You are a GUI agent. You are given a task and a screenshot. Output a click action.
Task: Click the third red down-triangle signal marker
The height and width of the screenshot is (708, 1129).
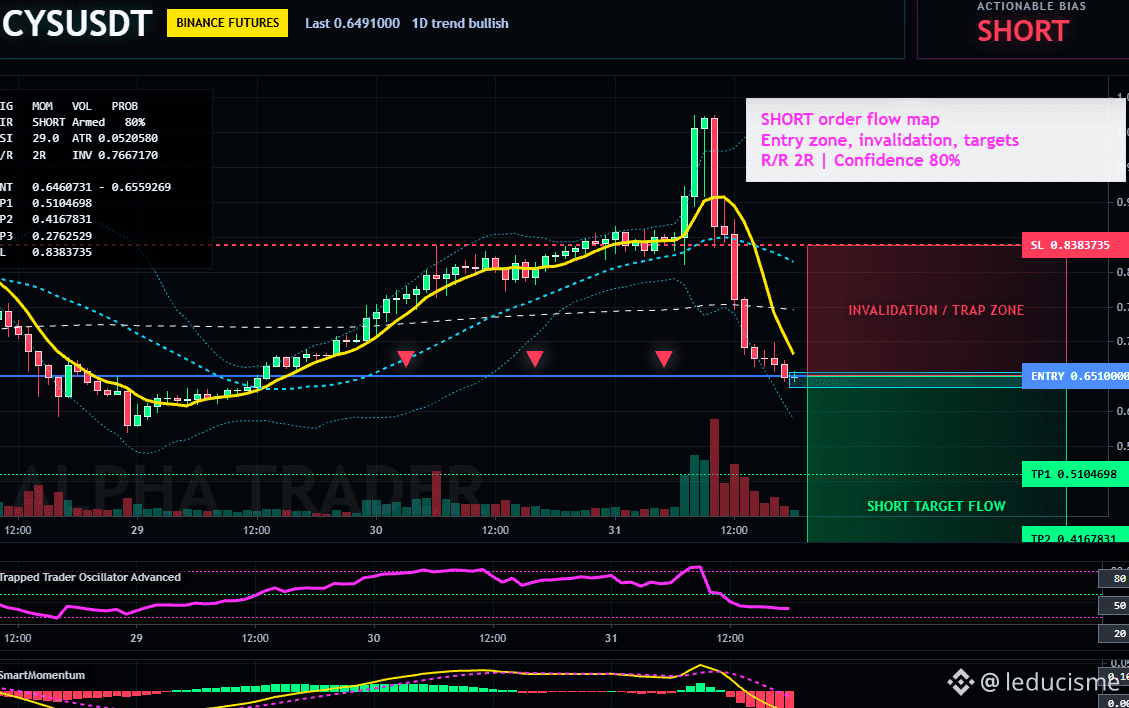663,359
